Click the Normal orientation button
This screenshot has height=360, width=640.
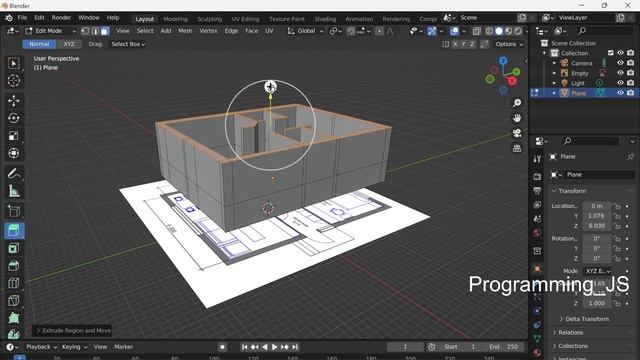click(39, 44)
